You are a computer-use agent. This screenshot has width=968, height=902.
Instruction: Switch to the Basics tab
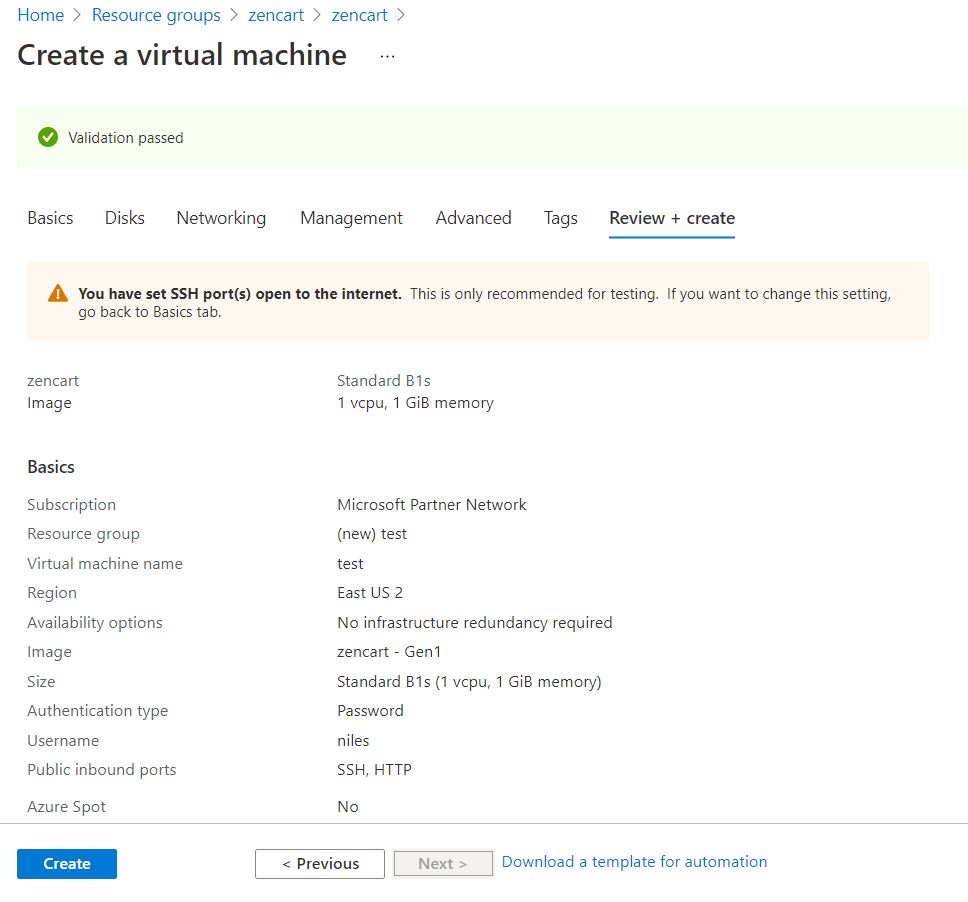pyautogui.click(x=50, y=218)
